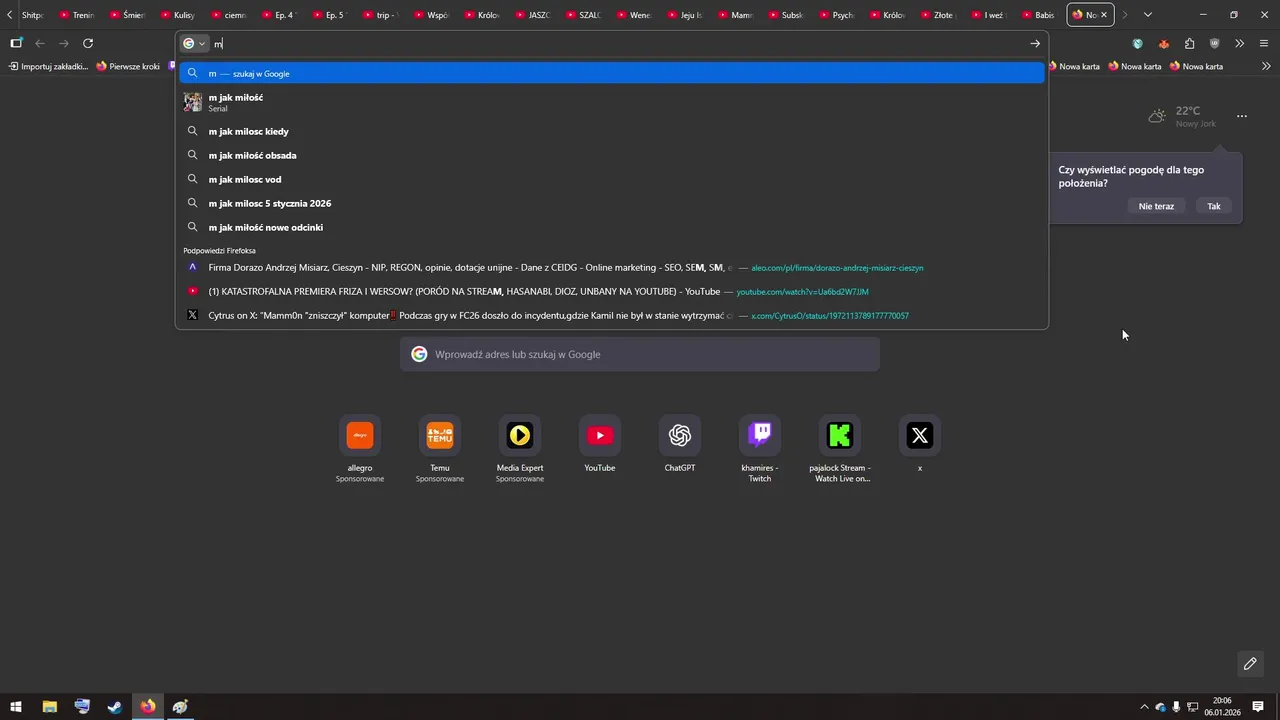
Task: Open Firma Dorazo Andrzej Misiarz suggestion
Action: (612, 267)
